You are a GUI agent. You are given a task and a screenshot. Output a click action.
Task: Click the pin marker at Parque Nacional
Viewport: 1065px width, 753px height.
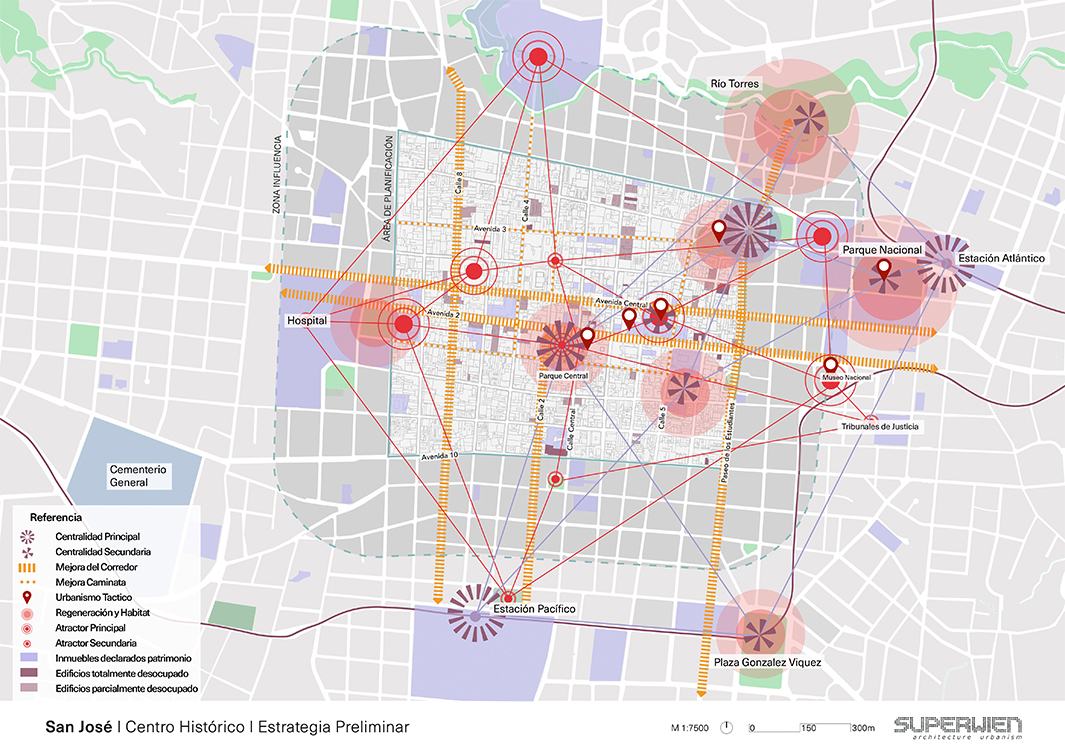click(884, 269)
